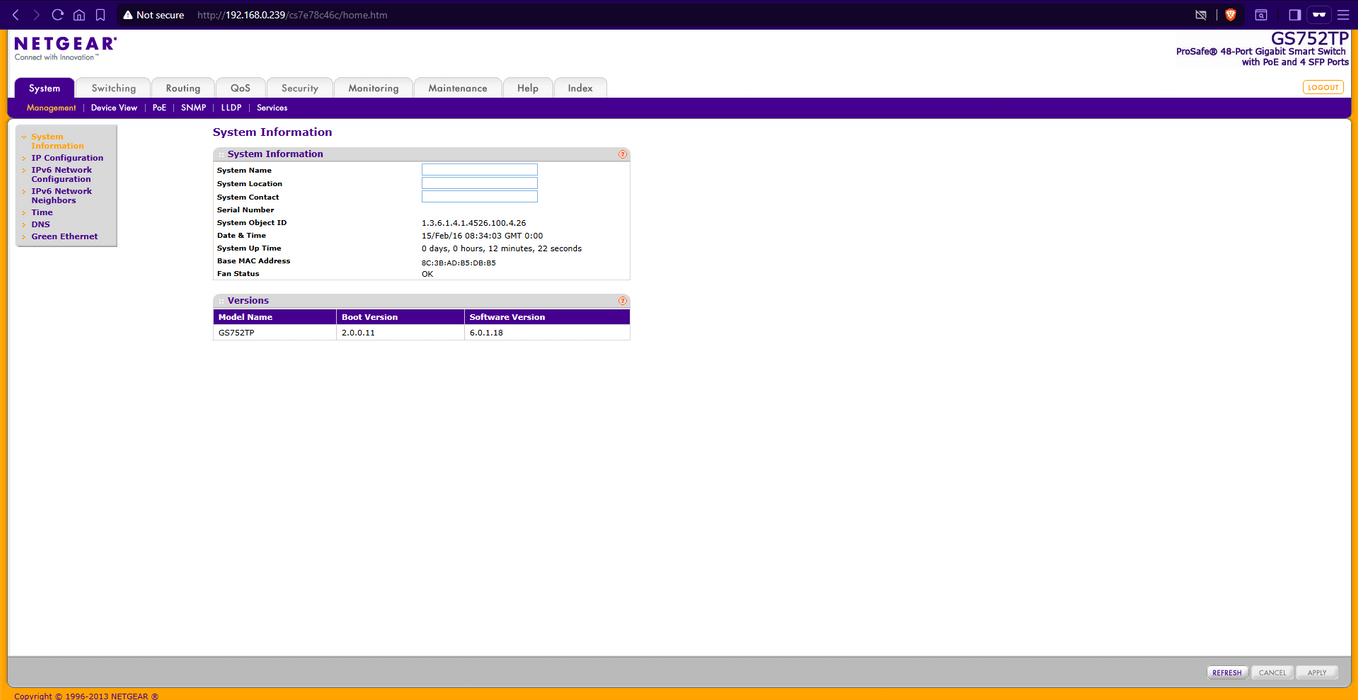This screenshot has height=700, width=1358.
Task: Click the Fan Status OK value
Action: [427, 274]
